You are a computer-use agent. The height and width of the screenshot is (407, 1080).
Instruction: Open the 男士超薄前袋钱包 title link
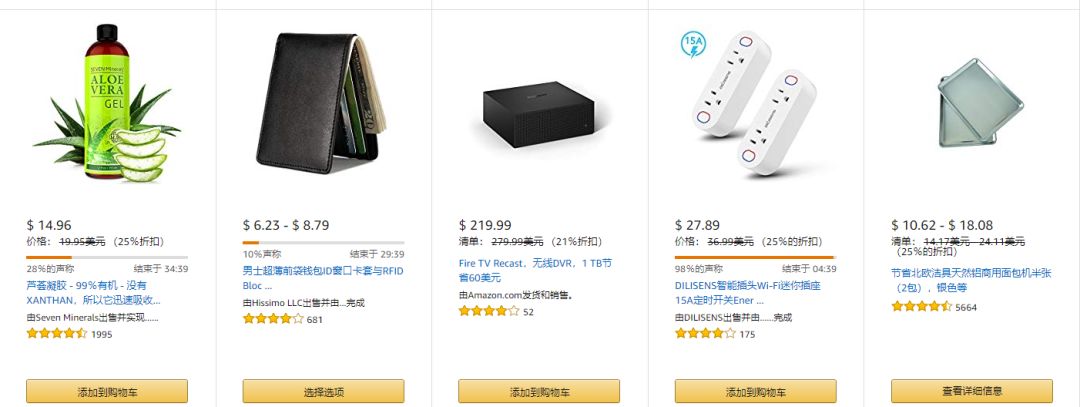click(323, 277)
